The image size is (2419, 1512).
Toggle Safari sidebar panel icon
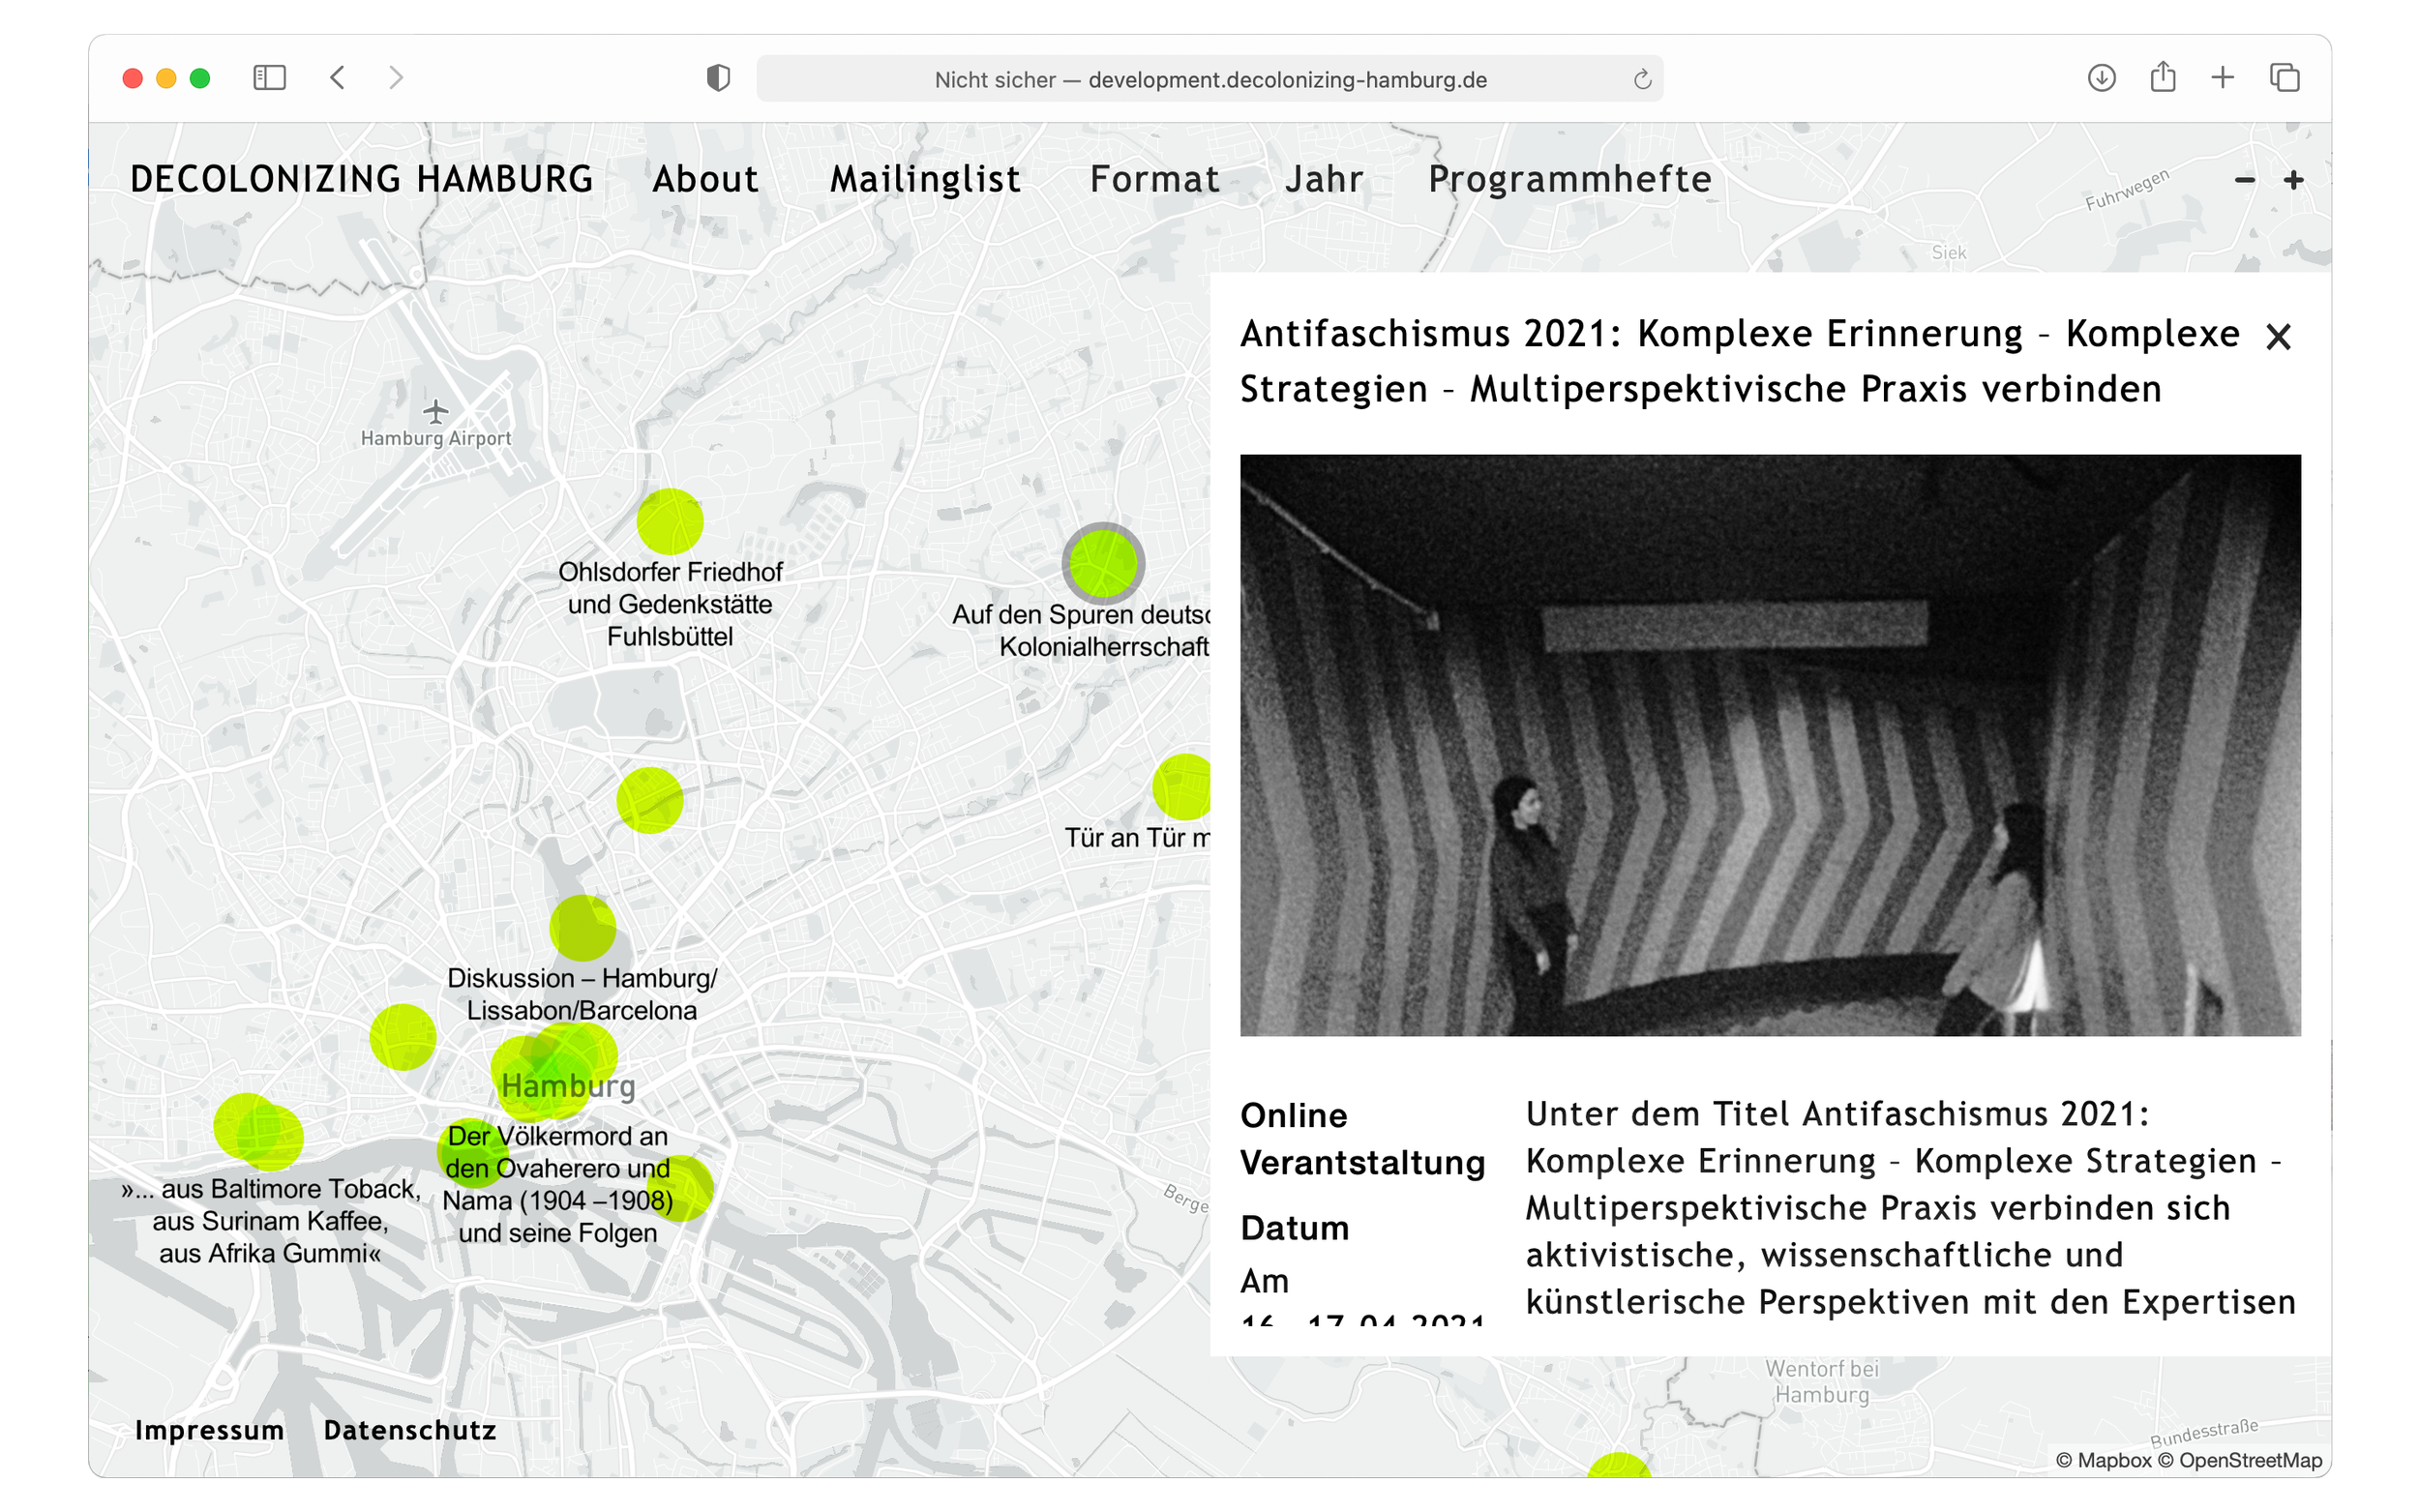pos(269,78)
